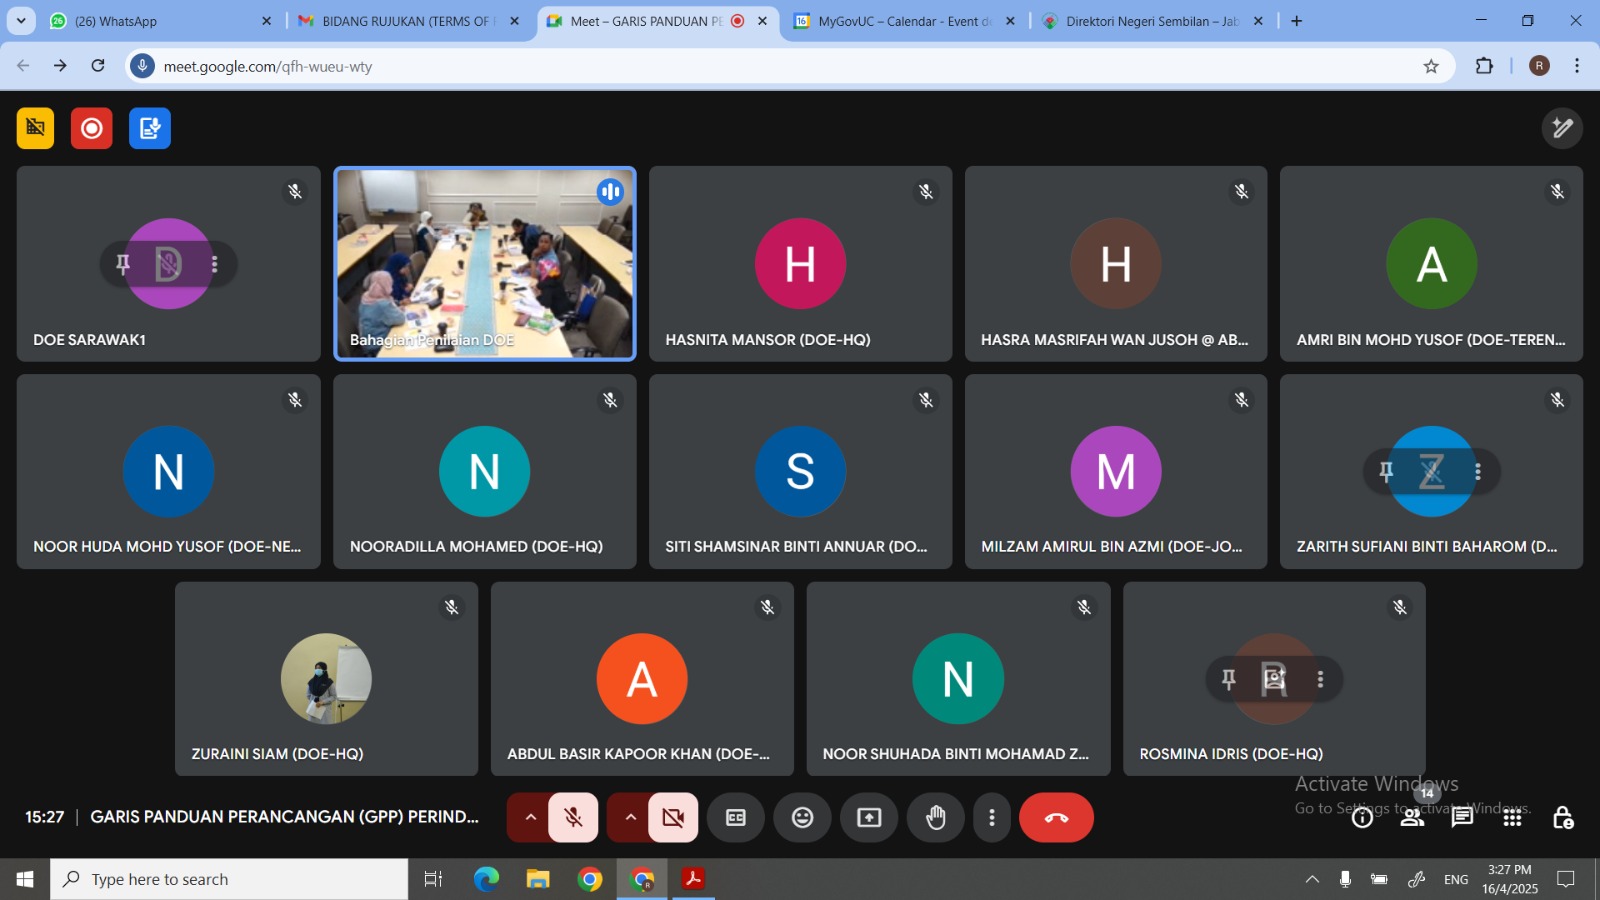The height and width of the screenshot is (900, 1600).
Task: Open Chrome profile avatar
Action: coord(1540,66)
